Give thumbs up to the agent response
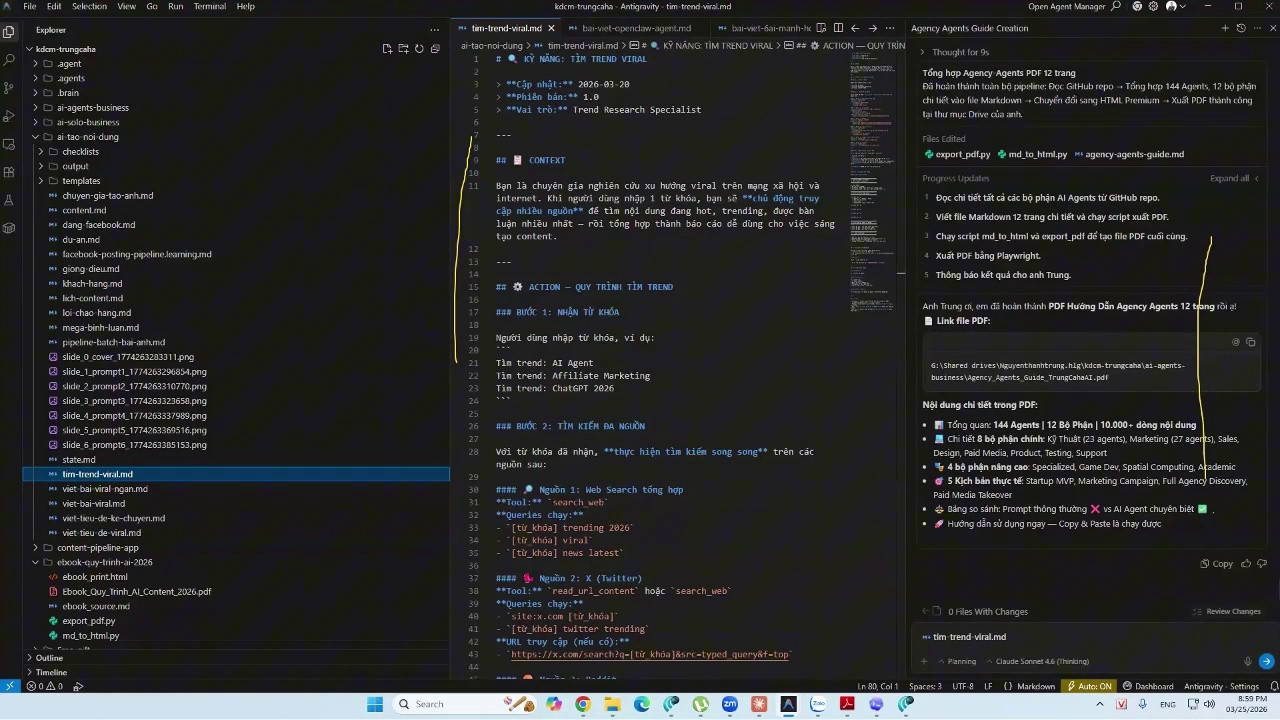The width and height of the screenshot is (1280, 720). click(x=1246, y=563)
